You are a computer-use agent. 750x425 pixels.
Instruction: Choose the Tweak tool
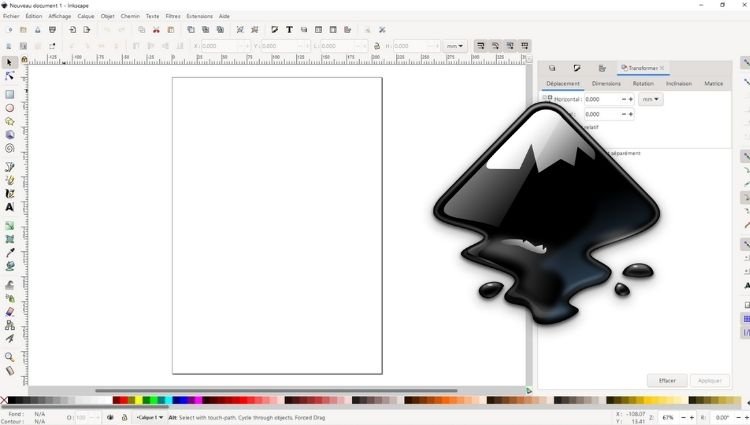10,285
